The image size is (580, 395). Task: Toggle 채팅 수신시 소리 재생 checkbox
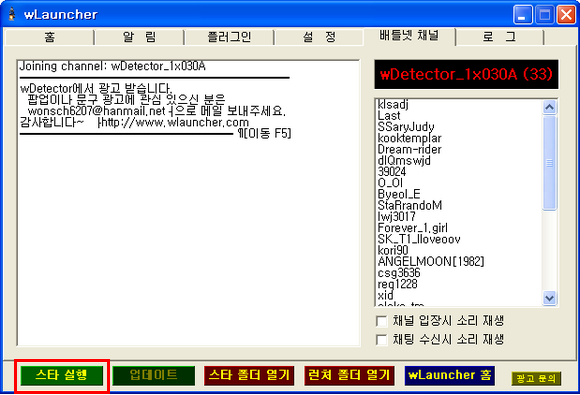tap(381, 340)
